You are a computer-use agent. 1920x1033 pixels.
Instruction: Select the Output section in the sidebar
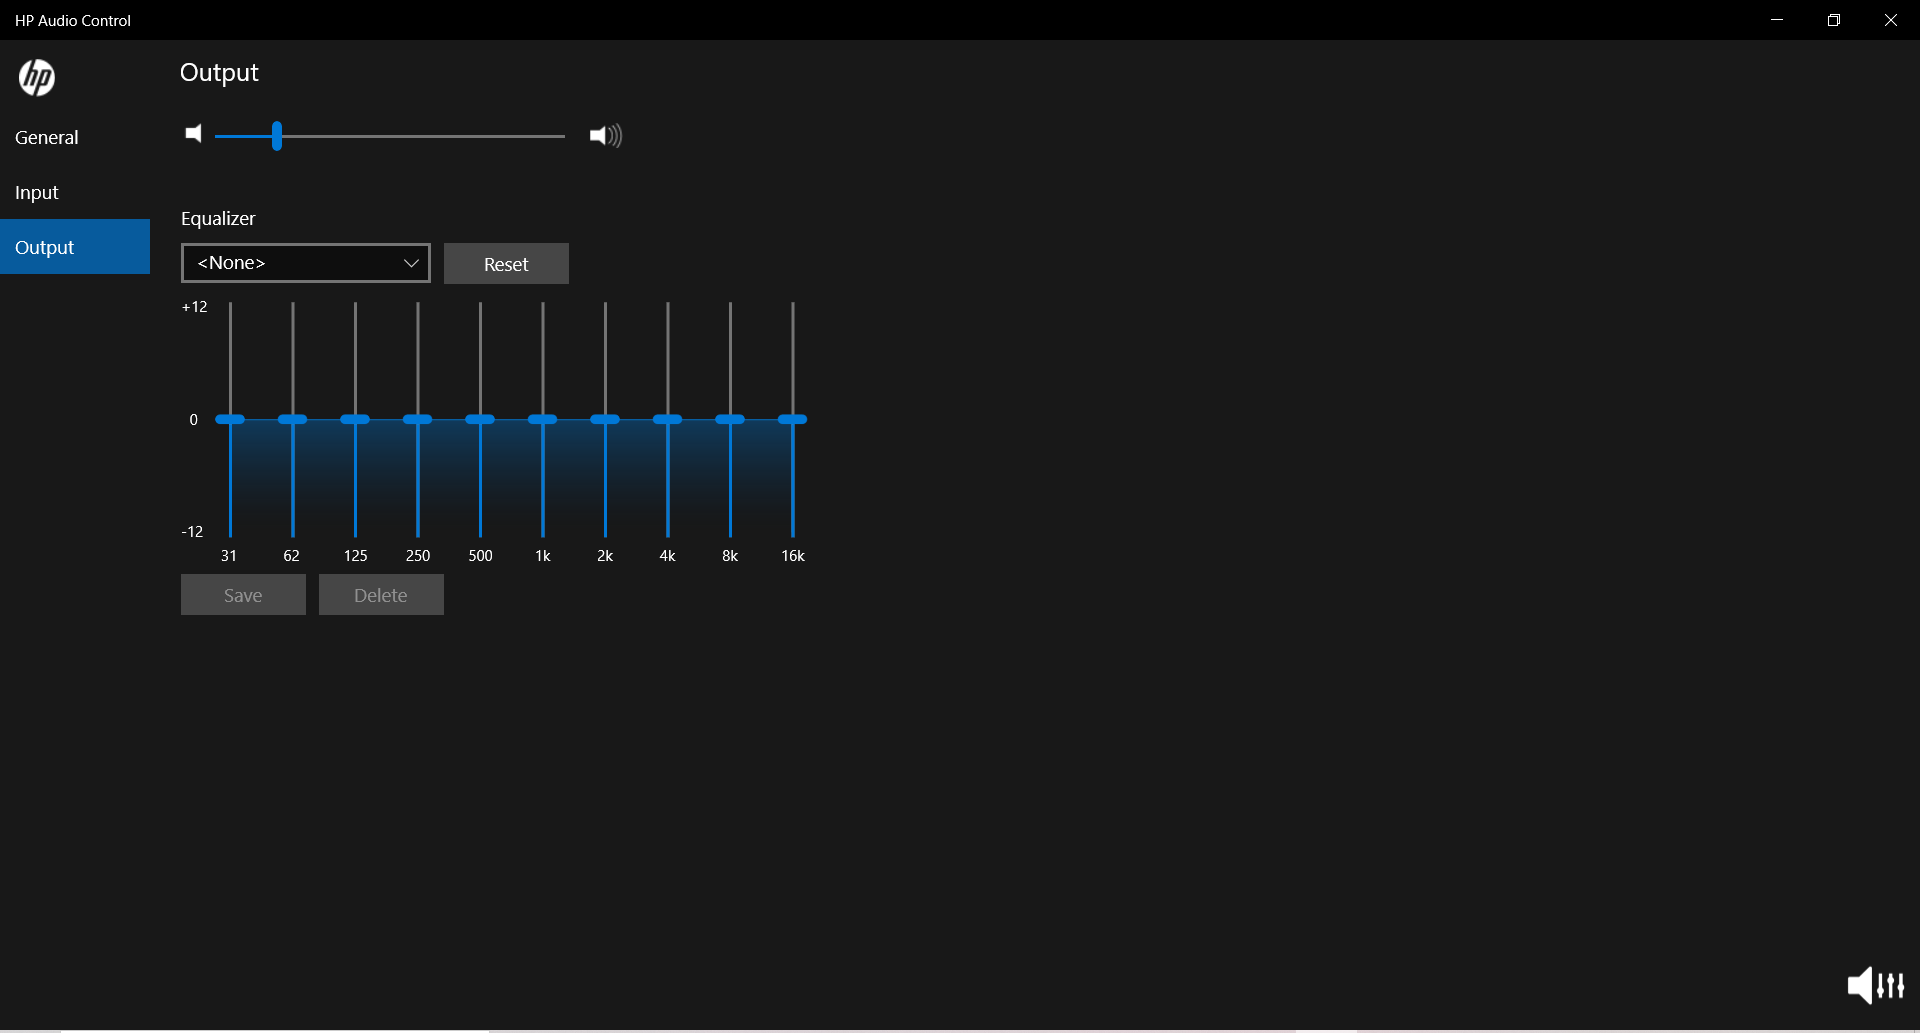pyautogui.click(x=44, y=247)
